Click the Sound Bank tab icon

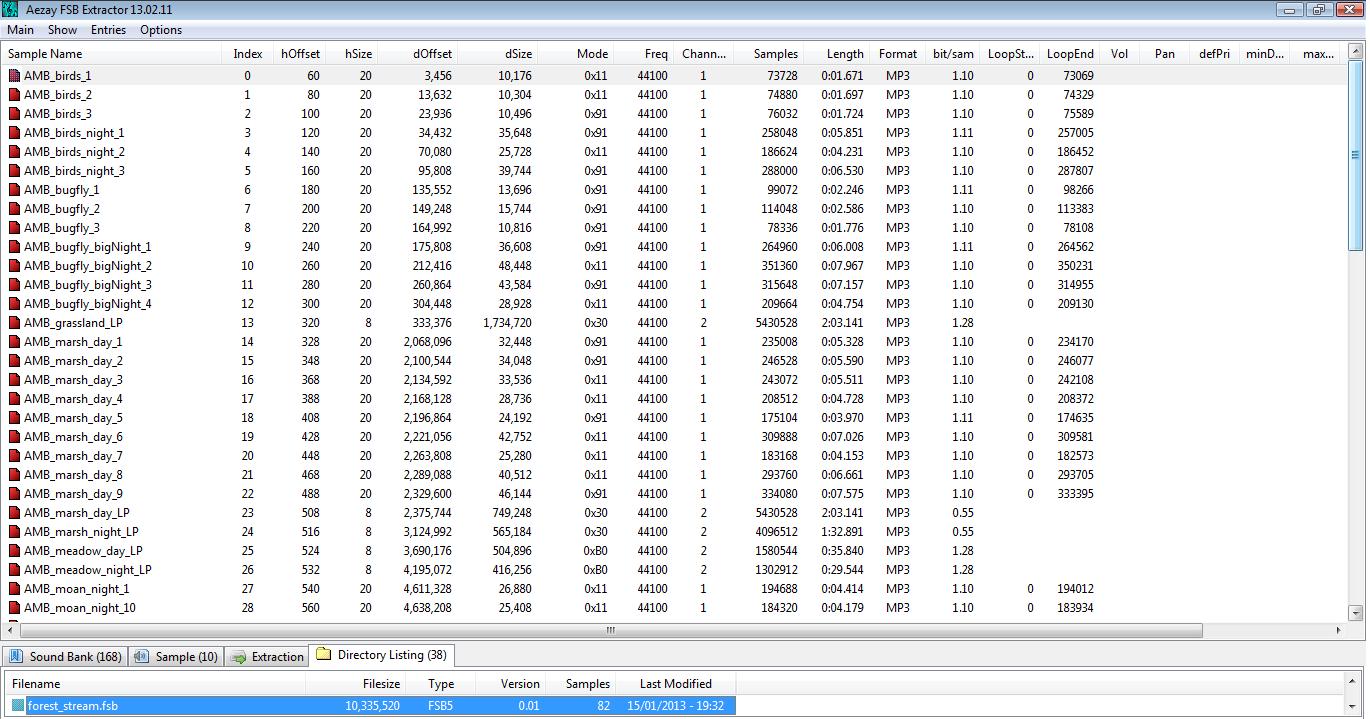click(x=16, y=657)
